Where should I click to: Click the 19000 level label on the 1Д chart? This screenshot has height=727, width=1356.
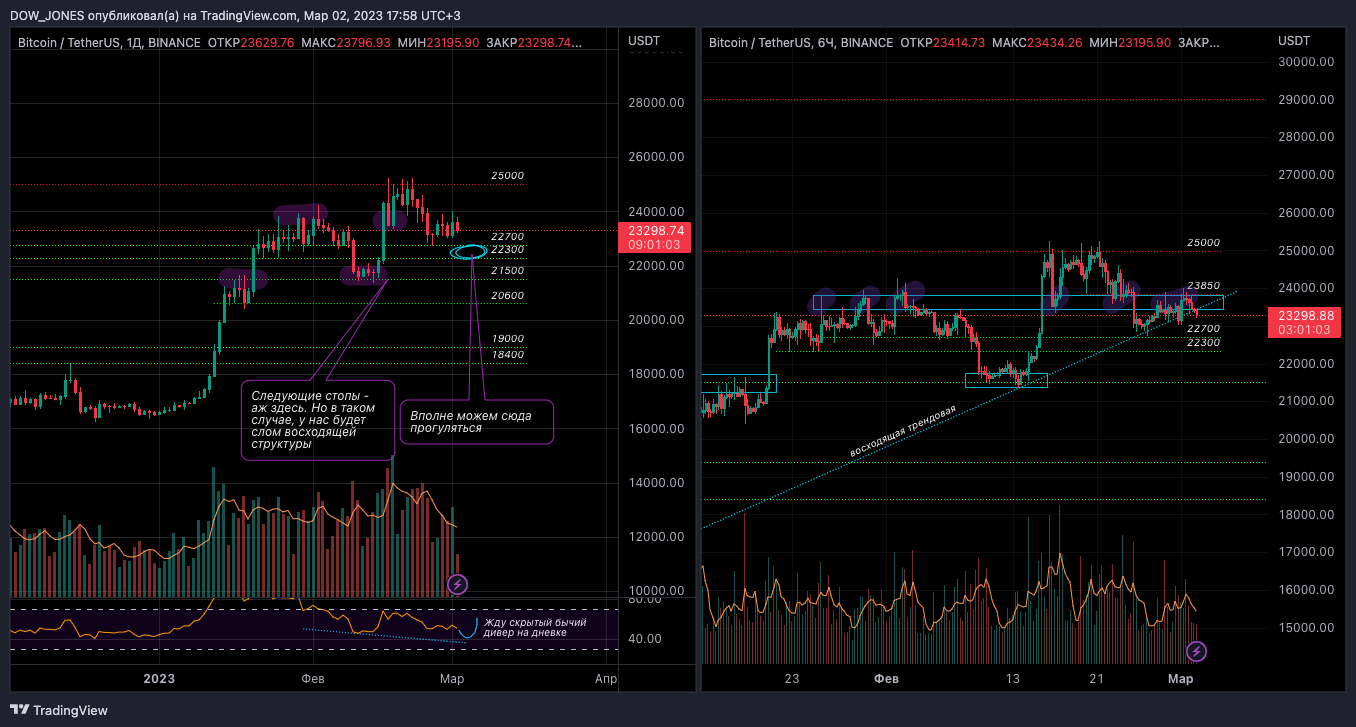click(x=507, y=339)
